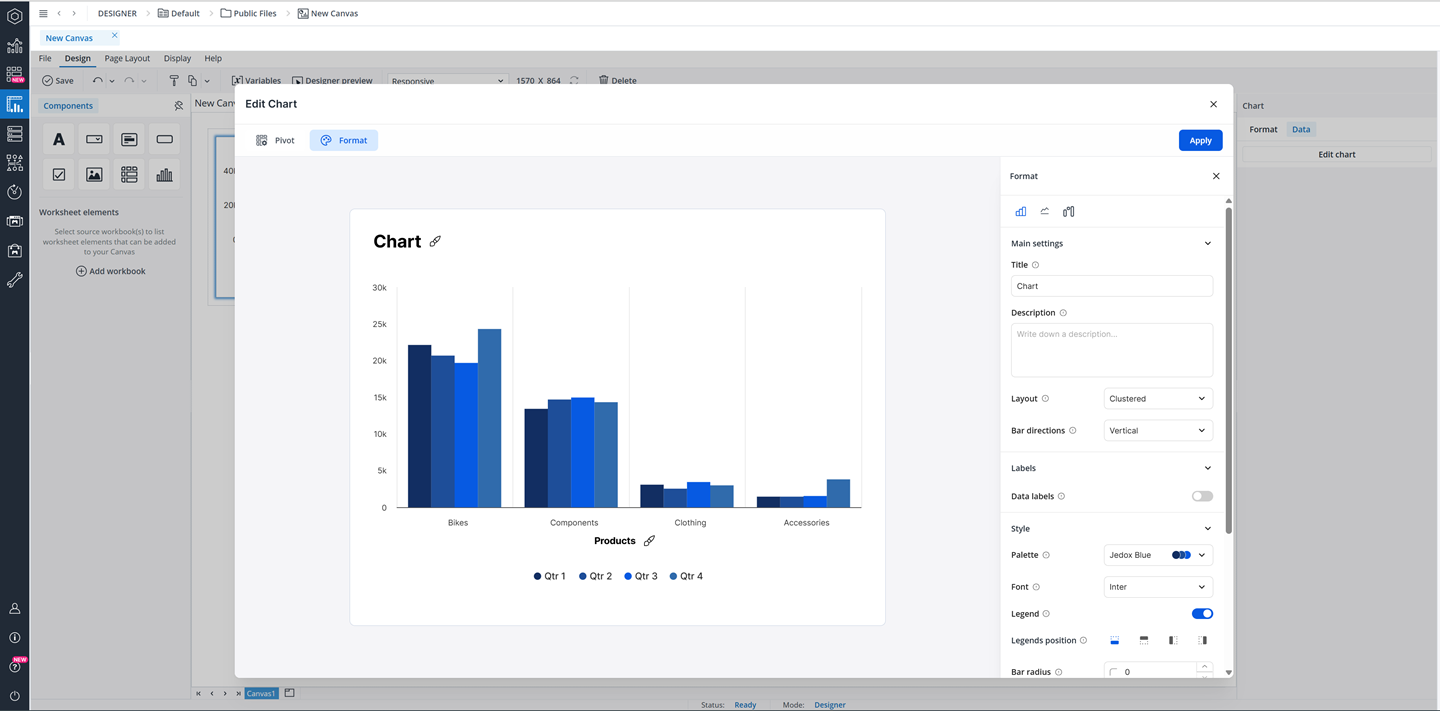Select the bar chart type in the Format panel
This screenshot has width=1440, height=711.
click(1020, 211)
